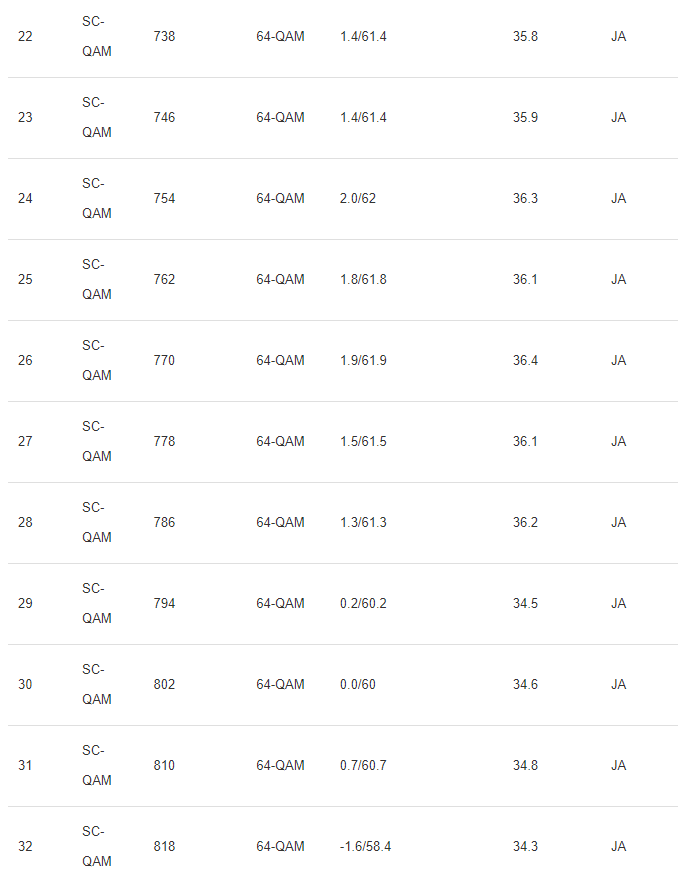Select power level 1.5/61.5 cell
Screen dimensions: 692x880
(363, 442)
